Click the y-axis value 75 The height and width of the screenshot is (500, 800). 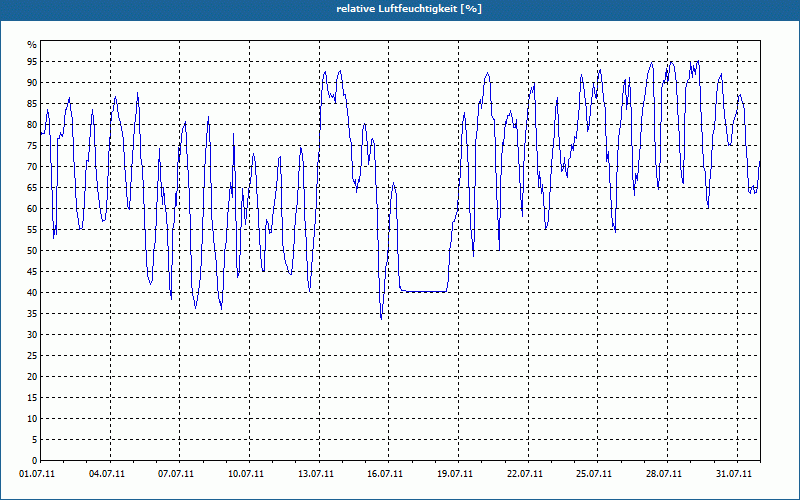pos(32,146)
